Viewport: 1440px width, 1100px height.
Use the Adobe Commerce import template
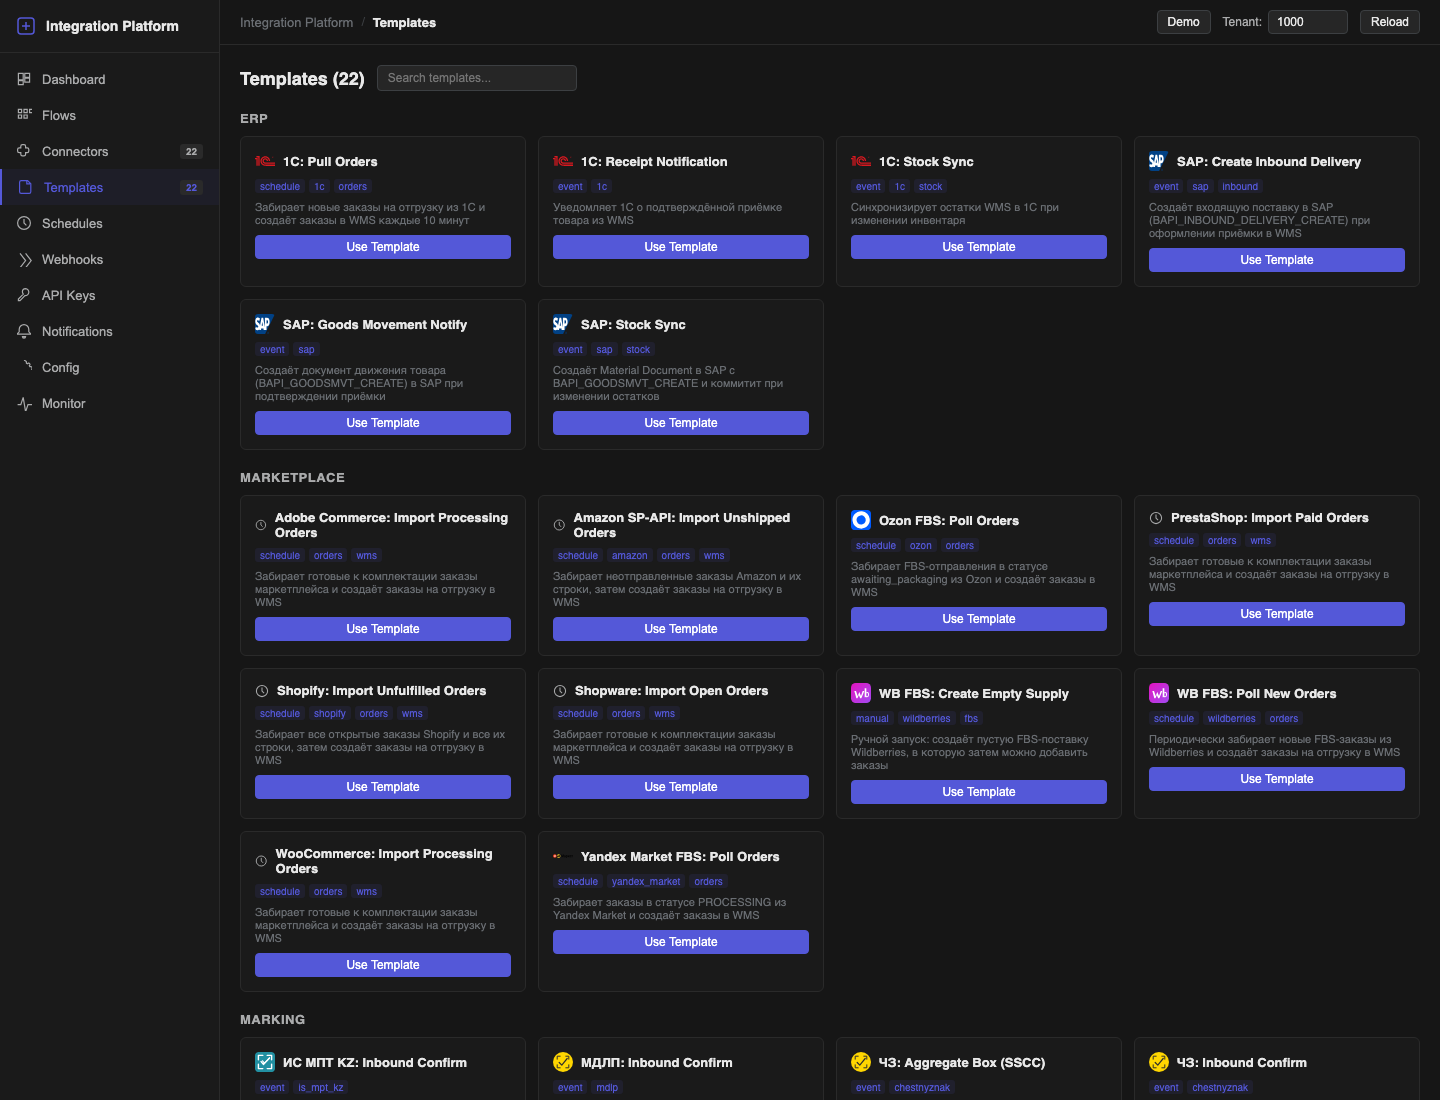383,629
